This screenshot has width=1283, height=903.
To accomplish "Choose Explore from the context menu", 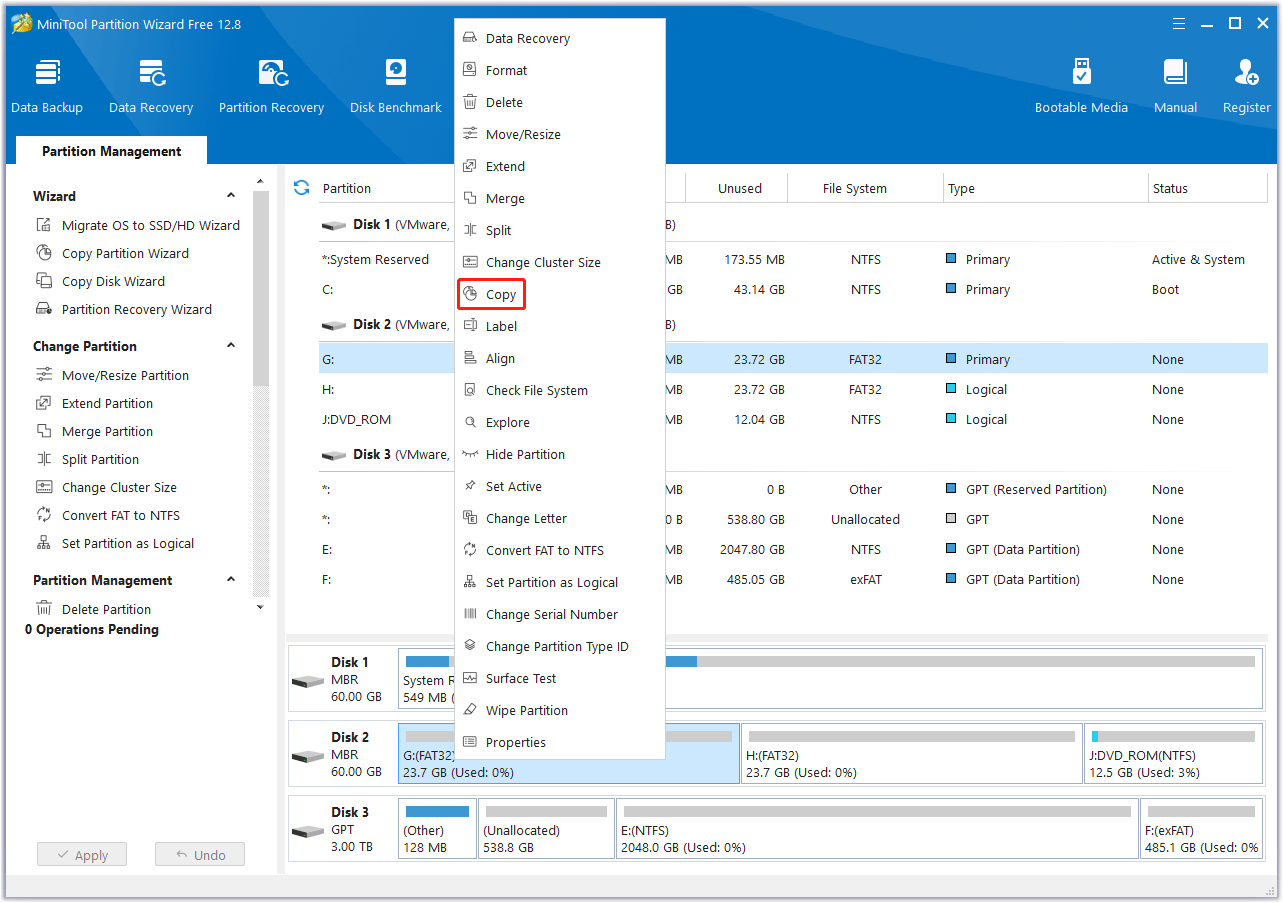I will click(560, 422).
